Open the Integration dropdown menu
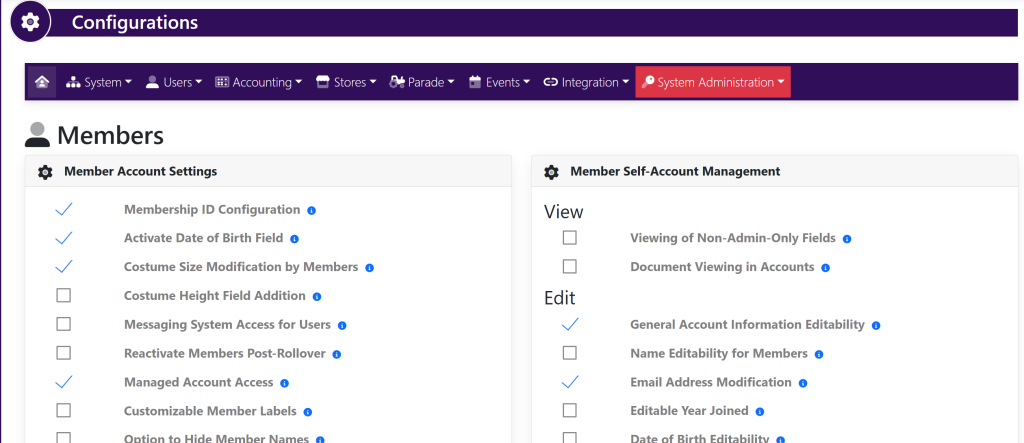The image size is (1024, 443). pyautogui.click(x=586, y=83)
